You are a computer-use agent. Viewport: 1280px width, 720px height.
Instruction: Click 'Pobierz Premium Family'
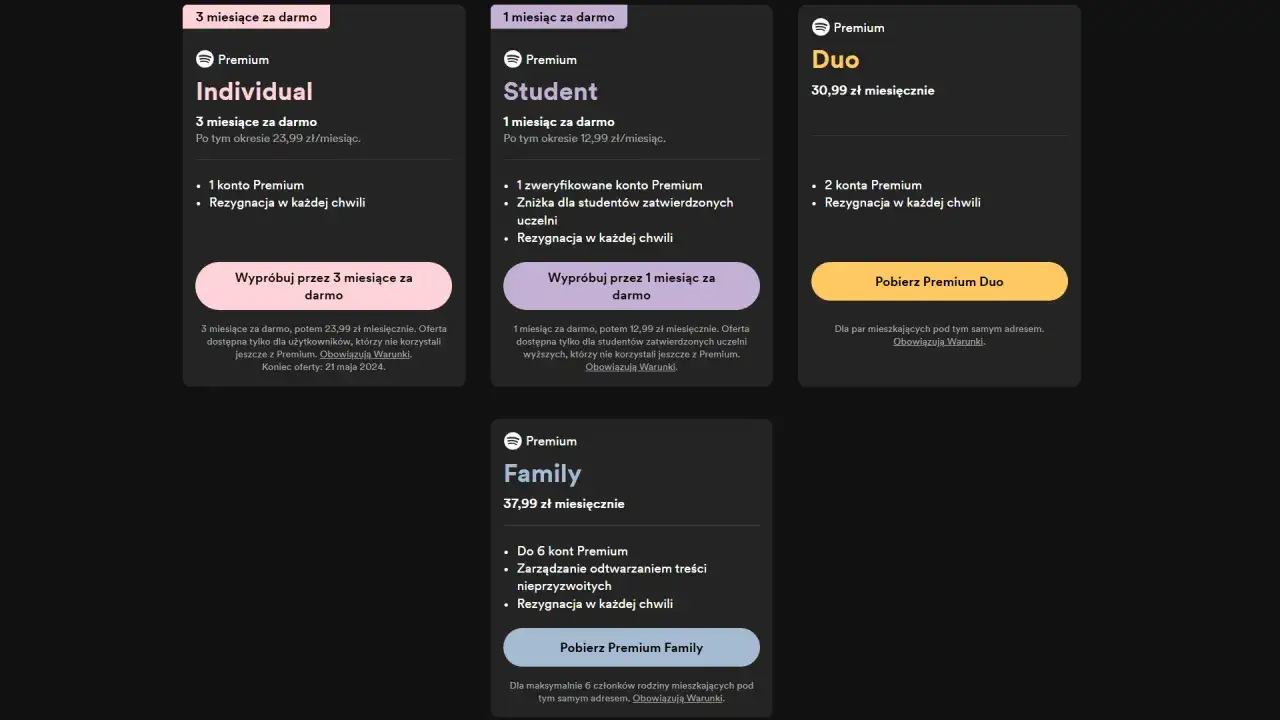631,647
